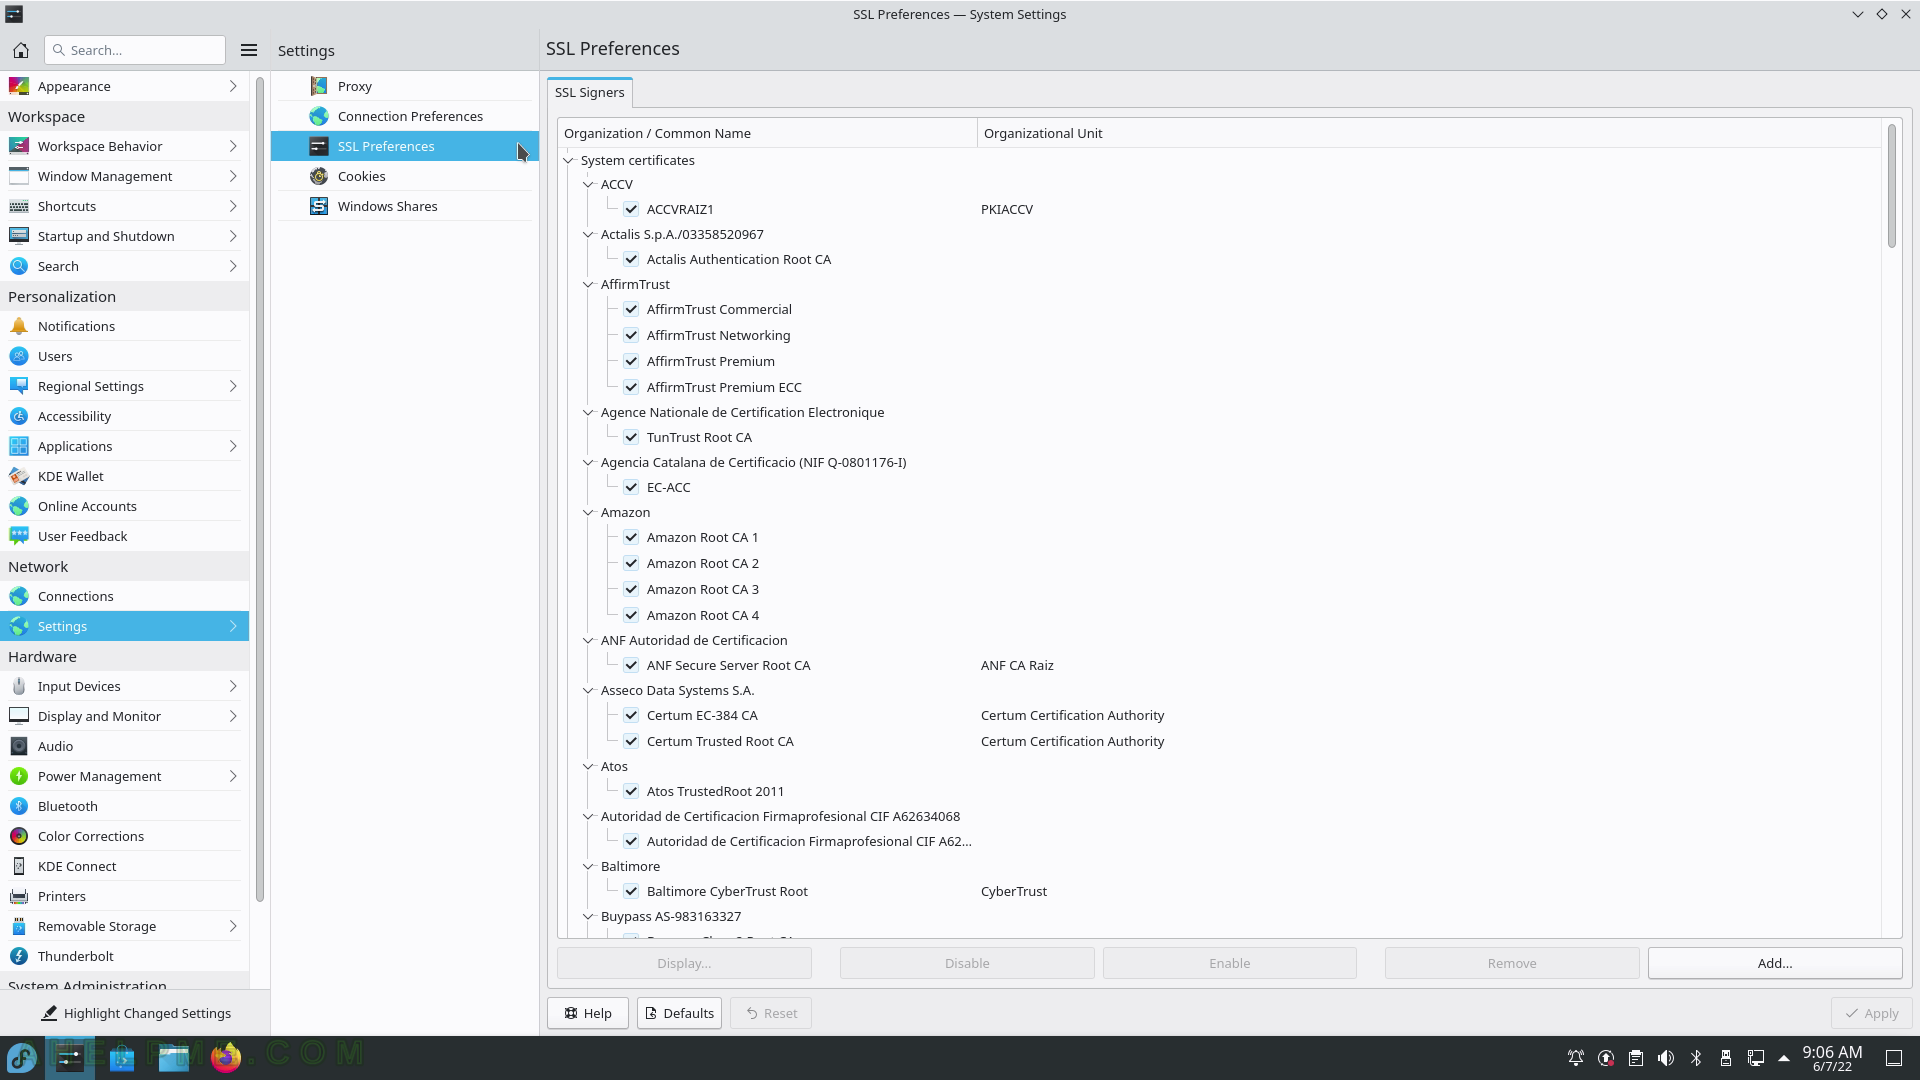Click the Power Management icon
The image size is (1920, 1080).
pyautogui.click(x=19, y=776)
